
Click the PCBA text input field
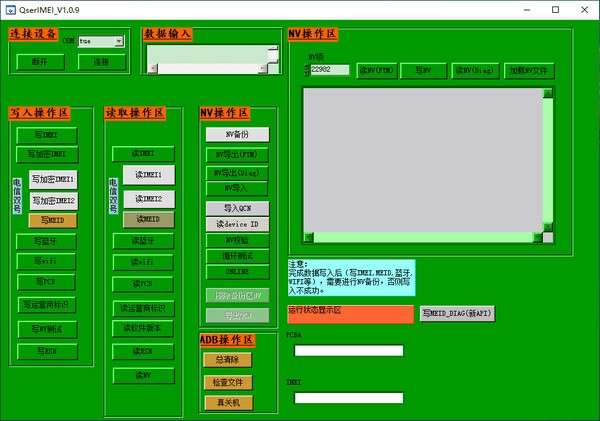(x=349, y=351)
